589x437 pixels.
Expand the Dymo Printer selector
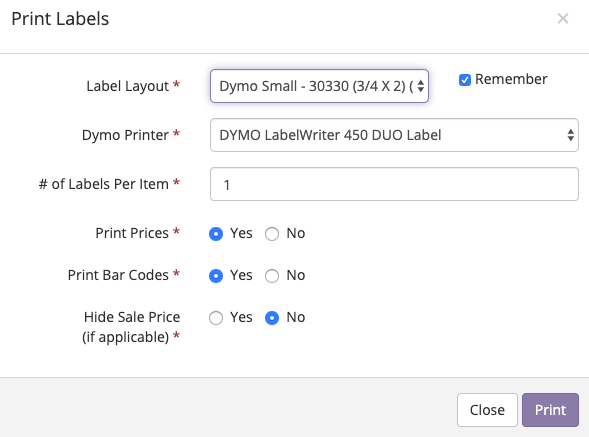394,135
